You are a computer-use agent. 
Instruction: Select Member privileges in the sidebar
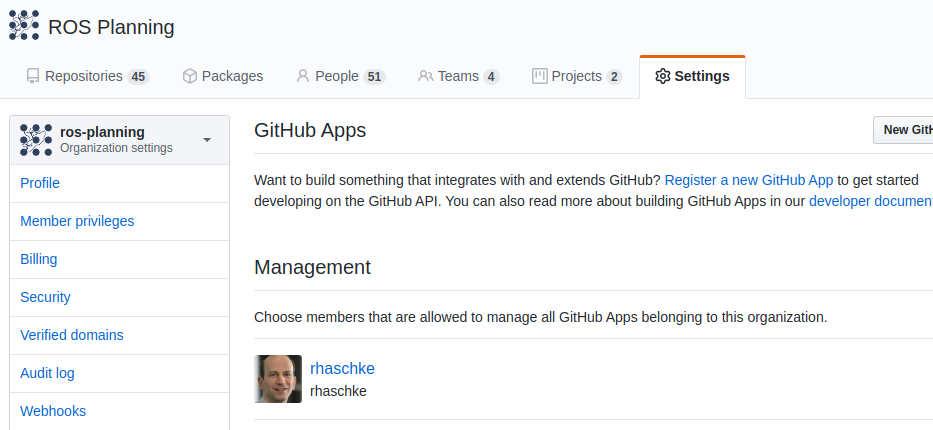point(77,221)
